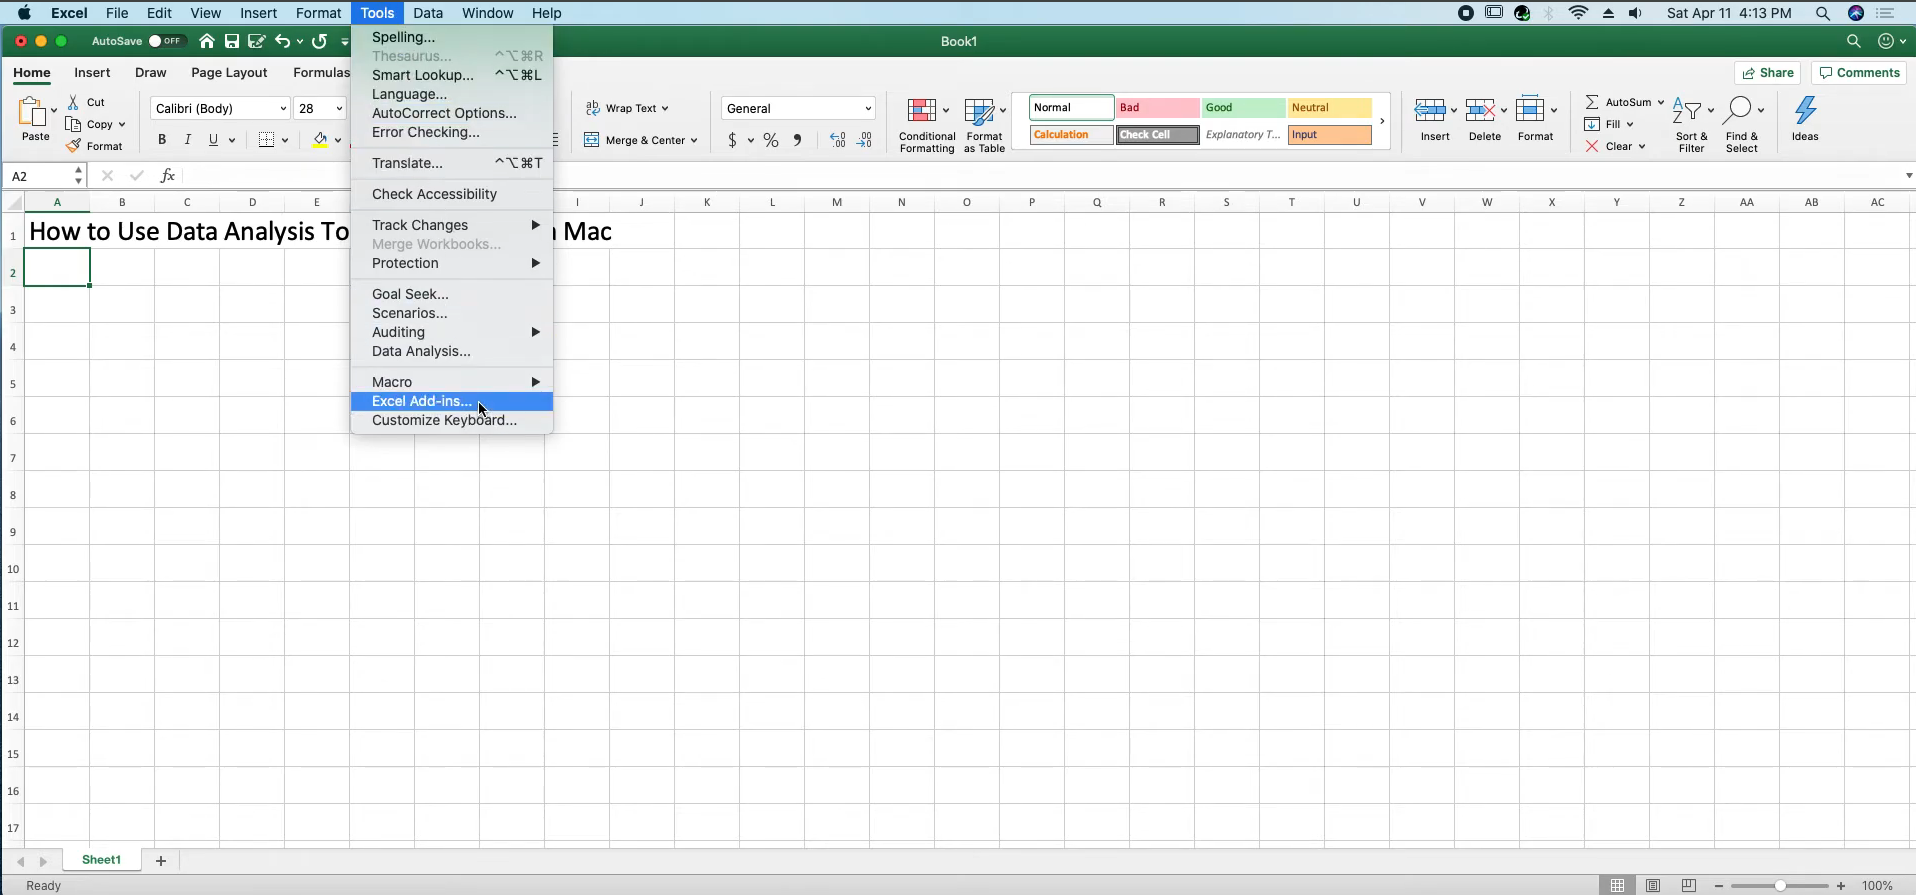1916x895 pixels.
Task: Open the Data menu
Action: [428, 13]
